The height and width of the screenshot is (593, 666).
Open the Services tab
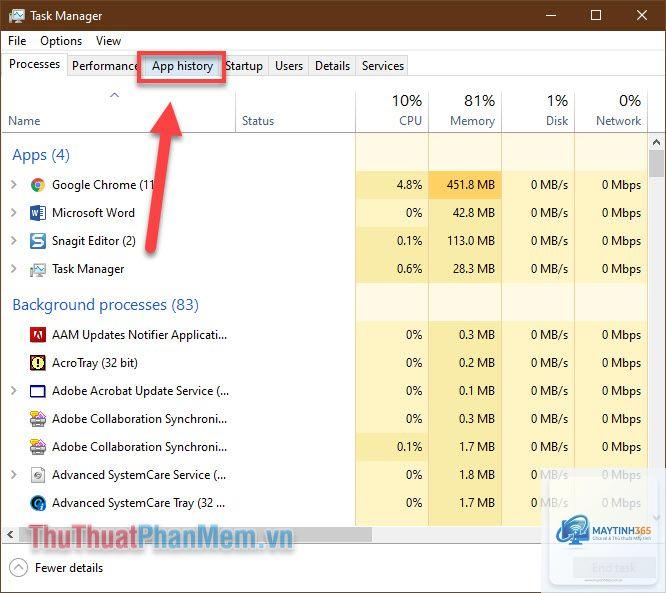point(383,66)
